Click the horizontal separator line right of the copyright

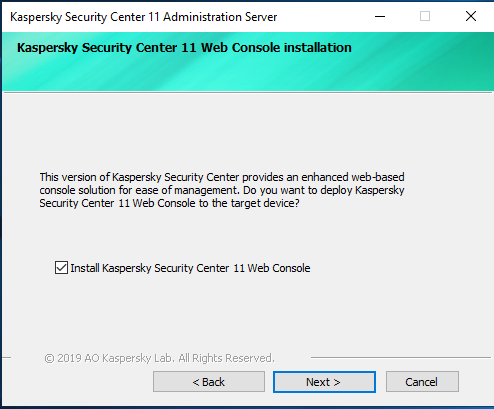401,358
